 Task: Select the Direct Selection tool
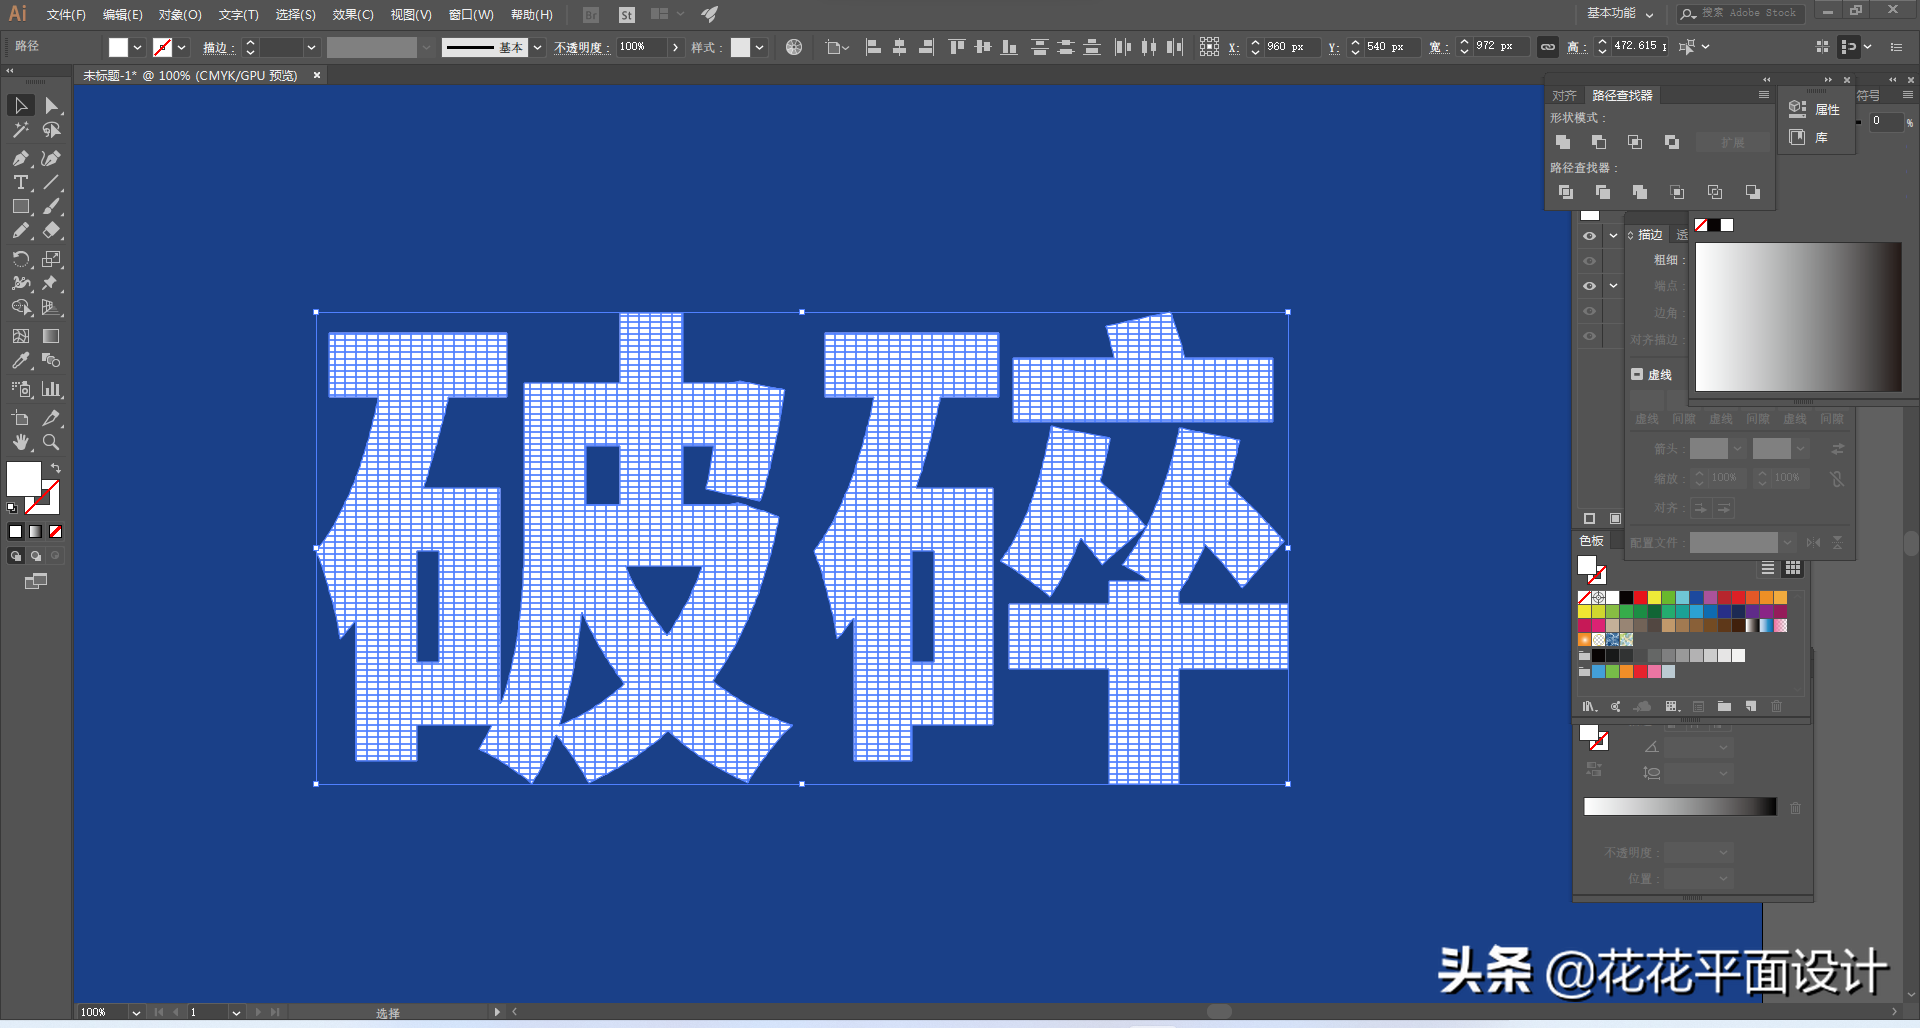coord(51,105)
